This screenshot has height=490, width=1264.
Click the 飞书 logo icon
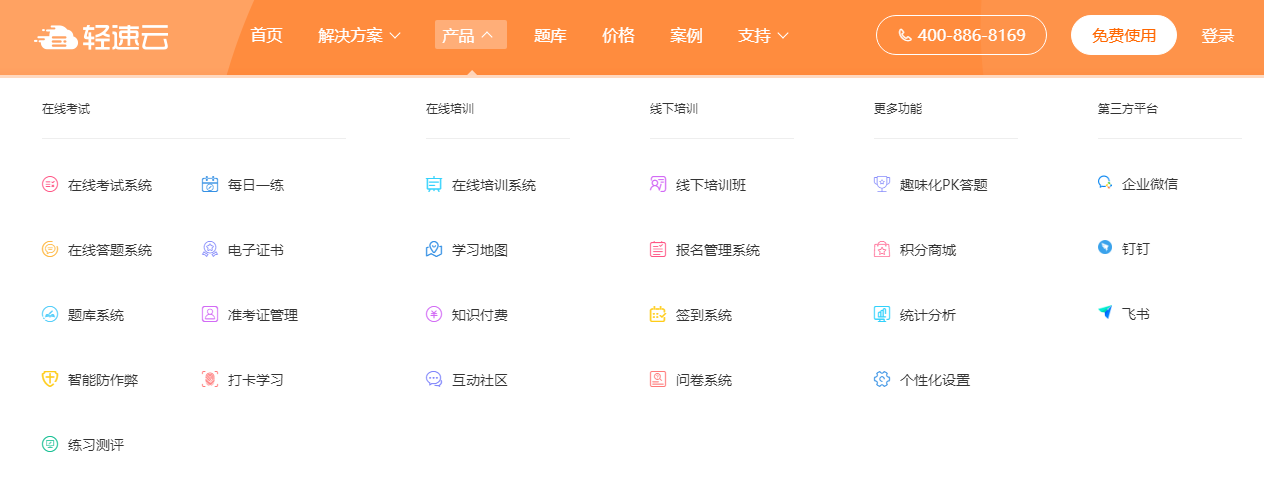point(1105,313)
